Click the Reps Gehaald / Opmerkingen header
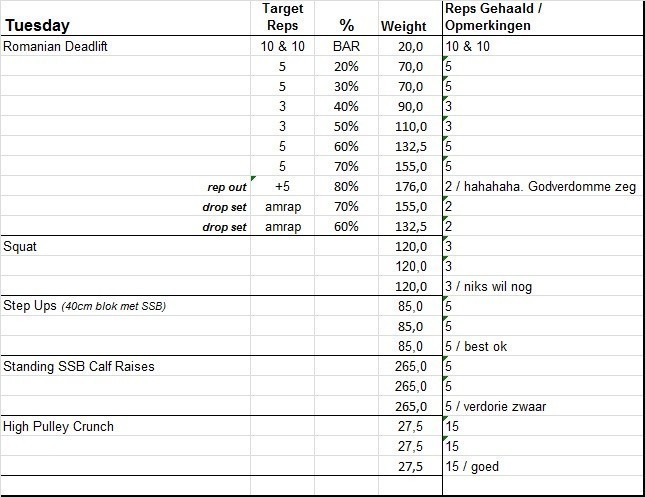 pyautogui.click(x=490, y=17)
